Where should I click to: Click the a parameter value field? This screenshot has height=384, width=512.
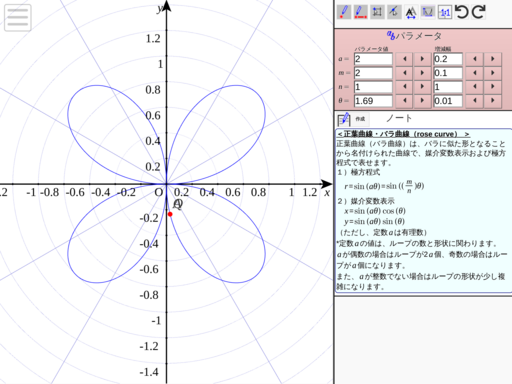(373, 59)
